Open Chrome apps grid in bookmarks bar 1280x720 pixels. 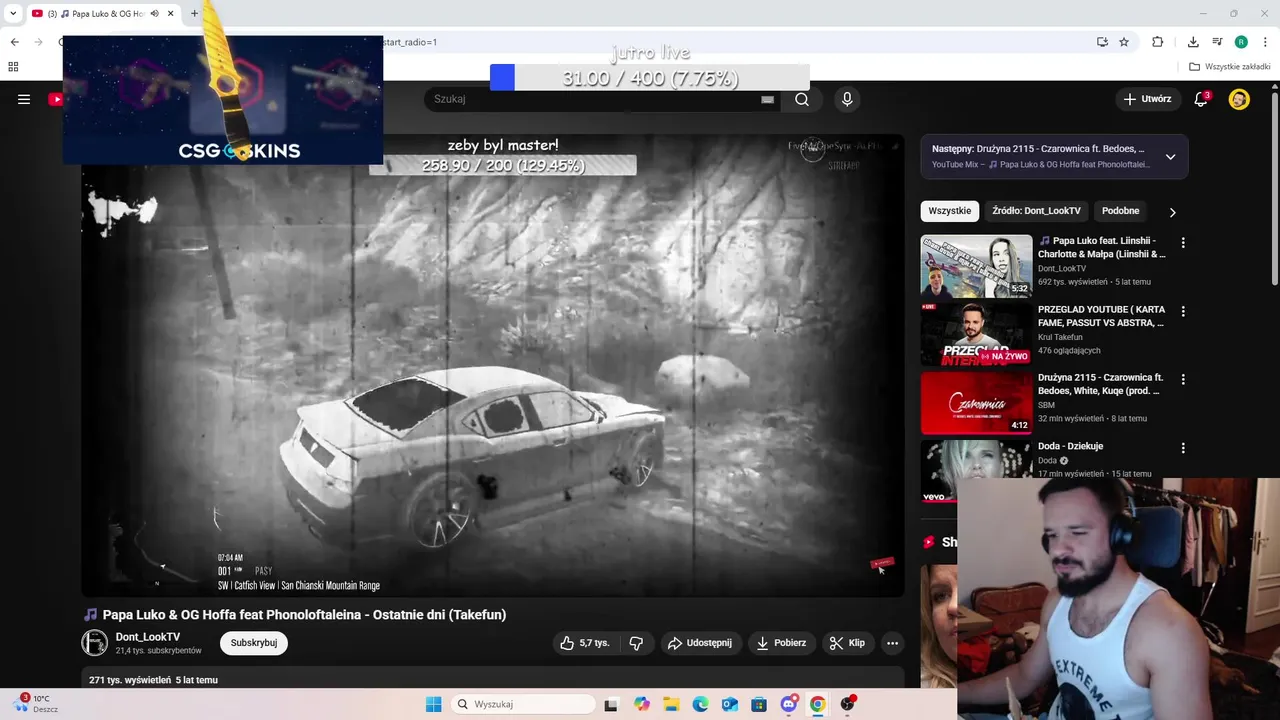coord(13,67)
